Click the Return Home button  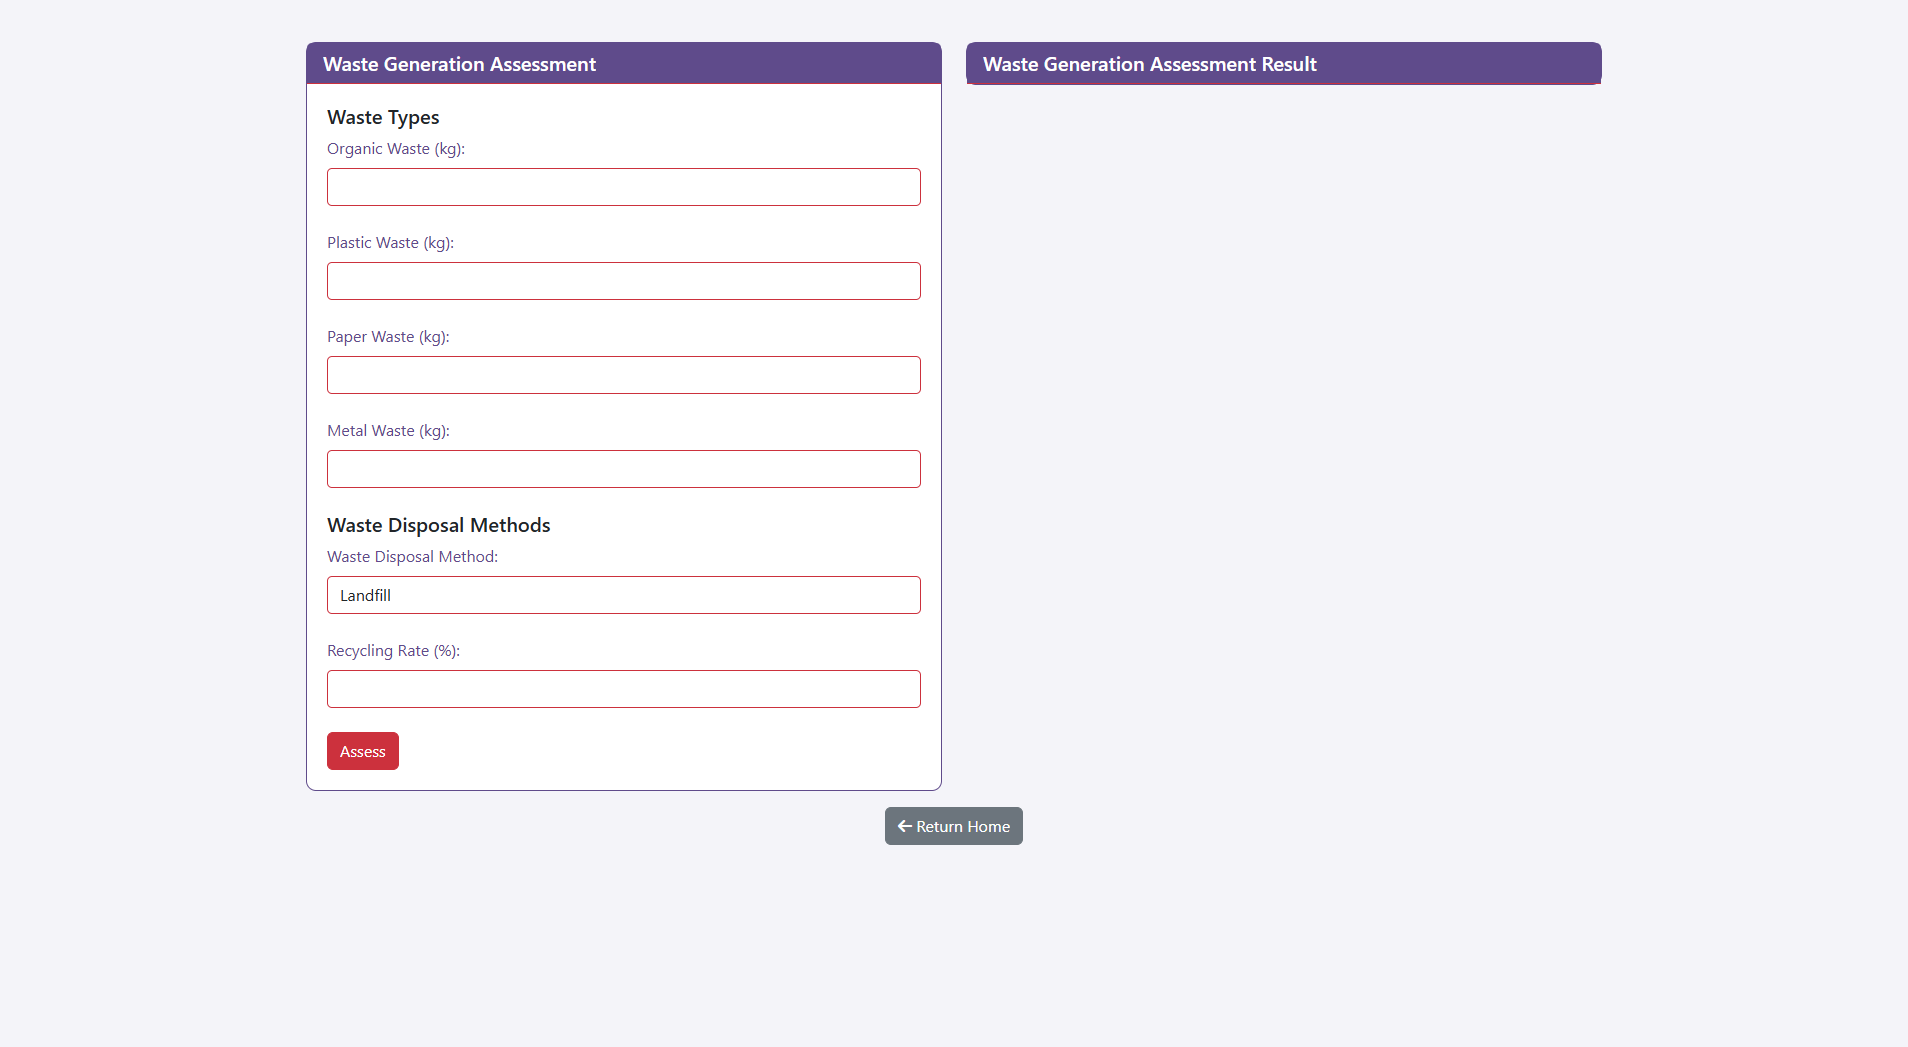[x=953, y=826]
